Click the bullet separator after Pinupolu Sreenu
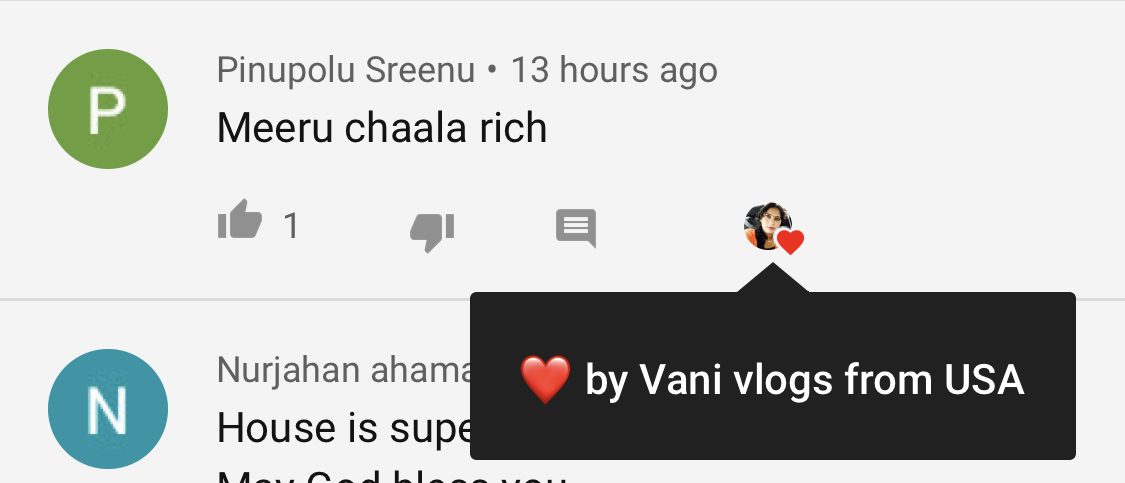Viewport: 1125px width, 483px height. (x=492, y=70)
